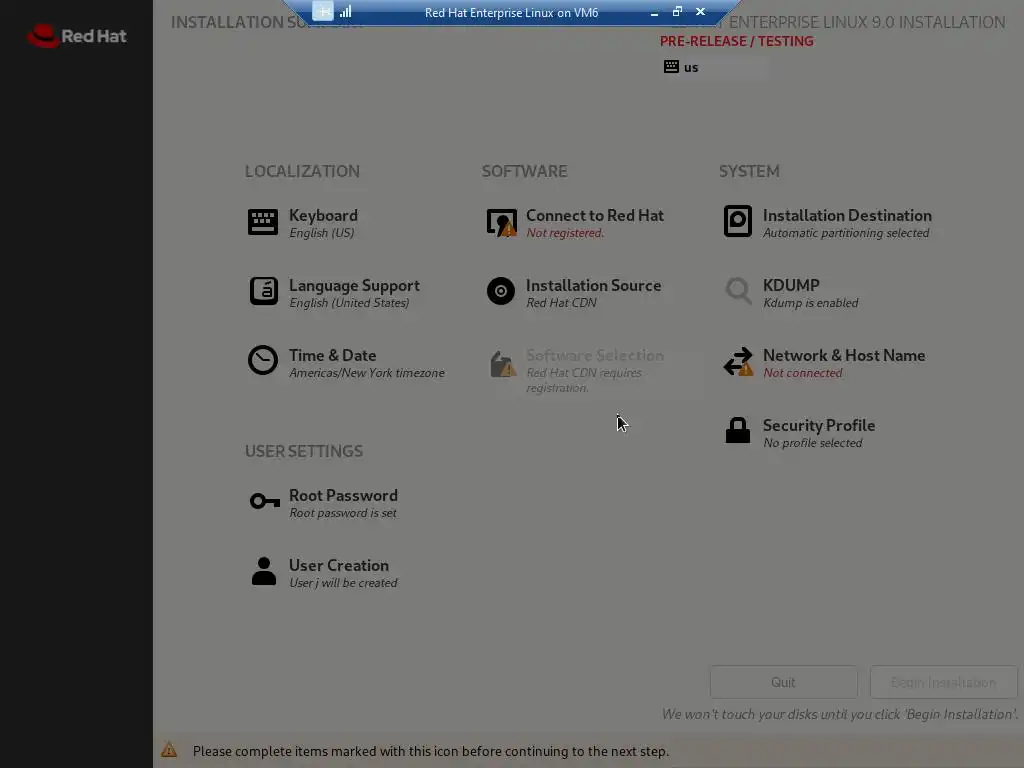This screenshot has width=1024, height=768.
Task: Restore down the VM window
Action: pos(677,11)
